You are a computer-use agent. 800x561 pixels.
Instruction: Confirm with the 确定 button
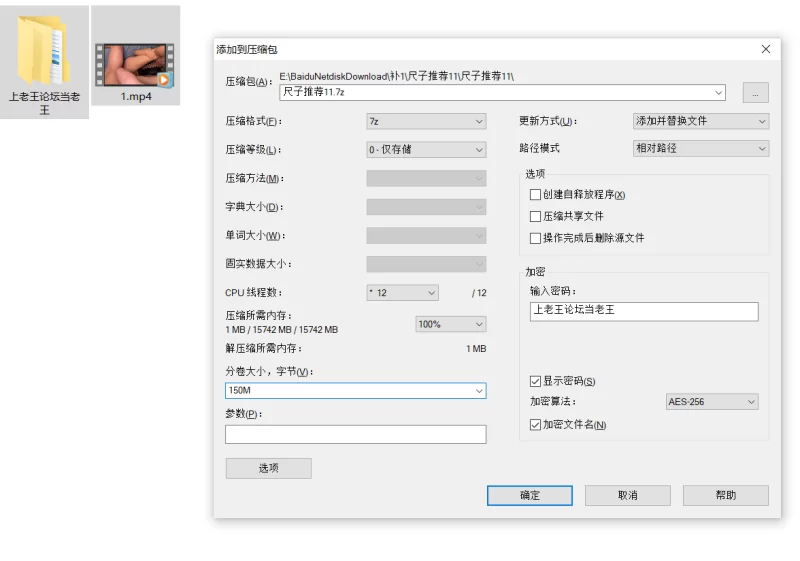[530, 495]
